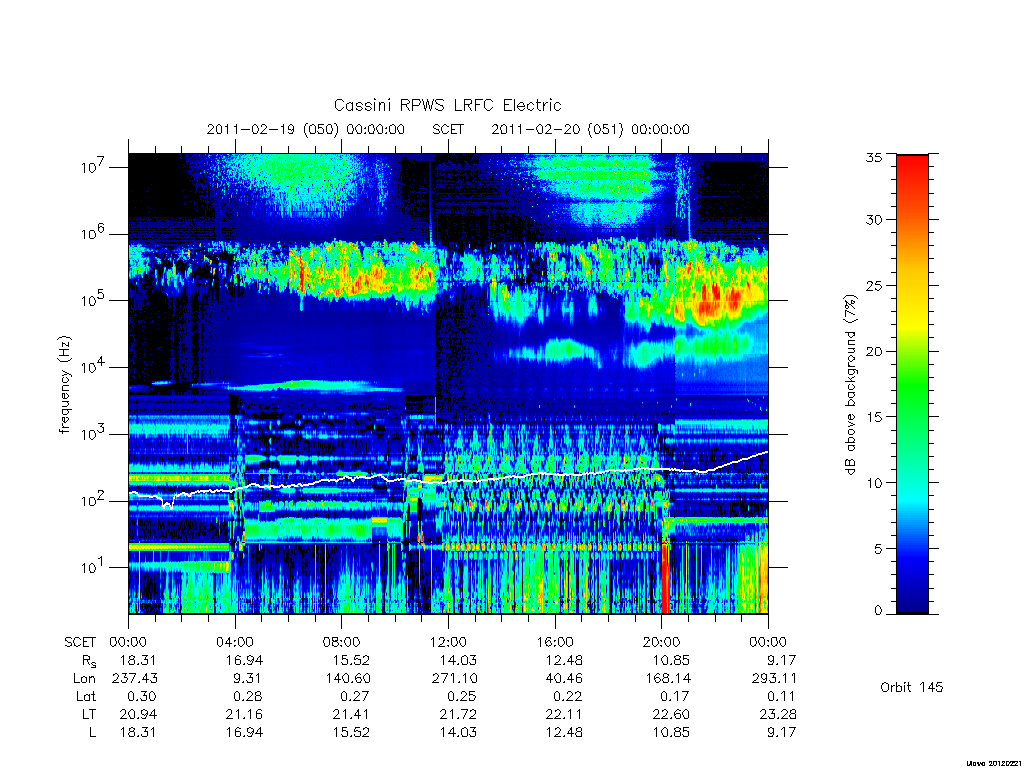Click the 5 value on color scale

tap(878, 549)
